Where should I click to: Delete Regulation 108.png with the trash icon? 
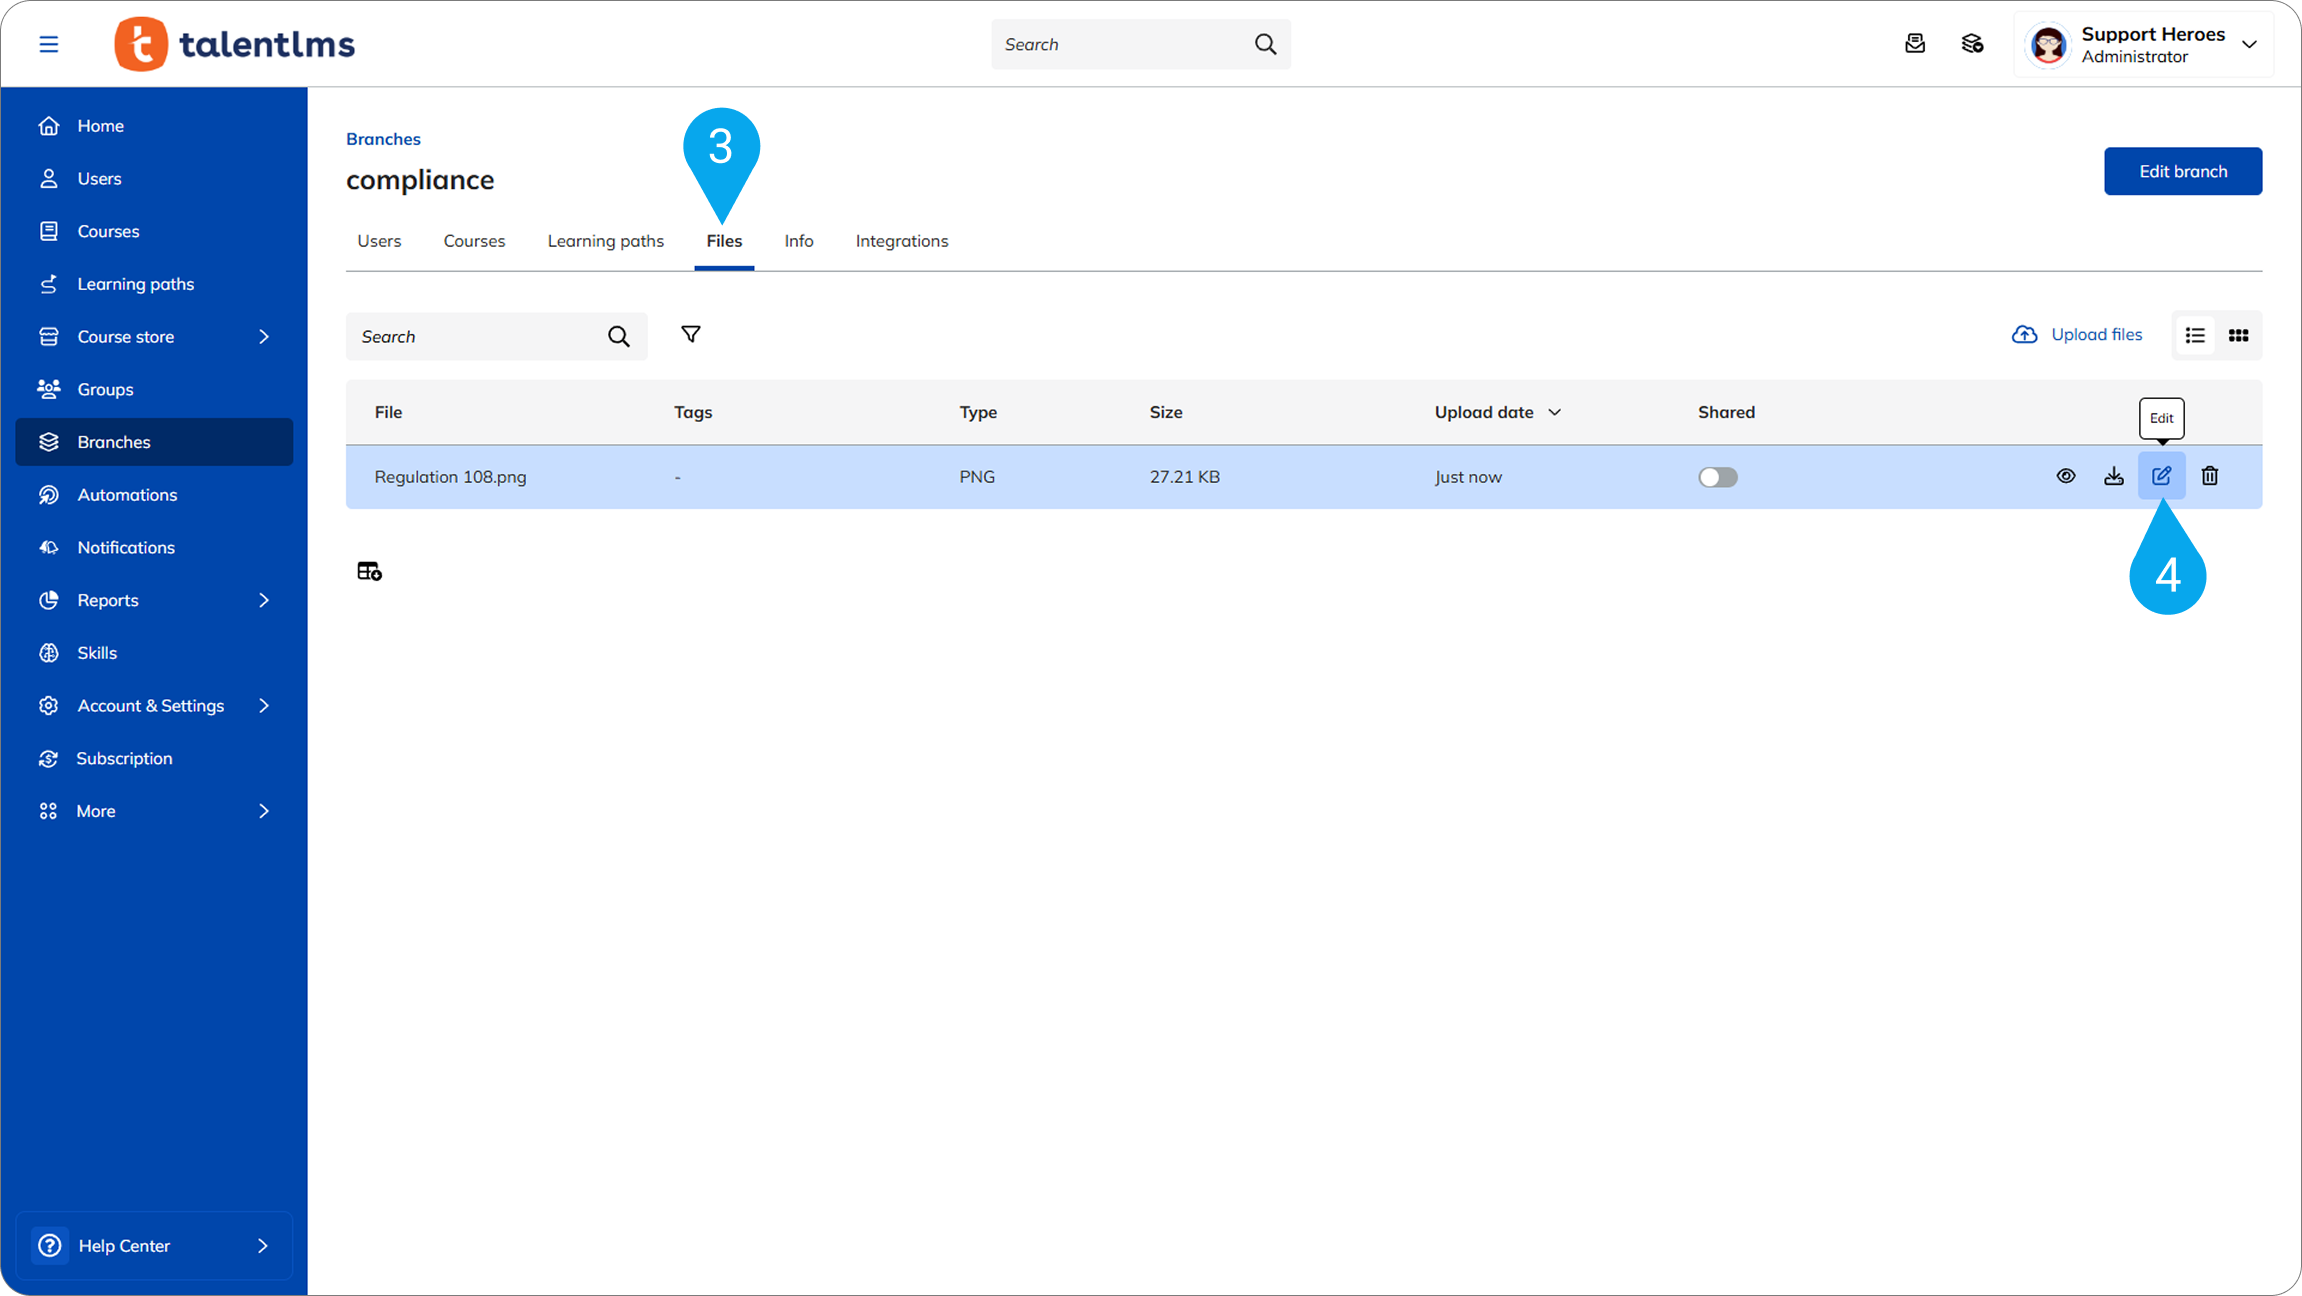click(x=2210, y=476)
